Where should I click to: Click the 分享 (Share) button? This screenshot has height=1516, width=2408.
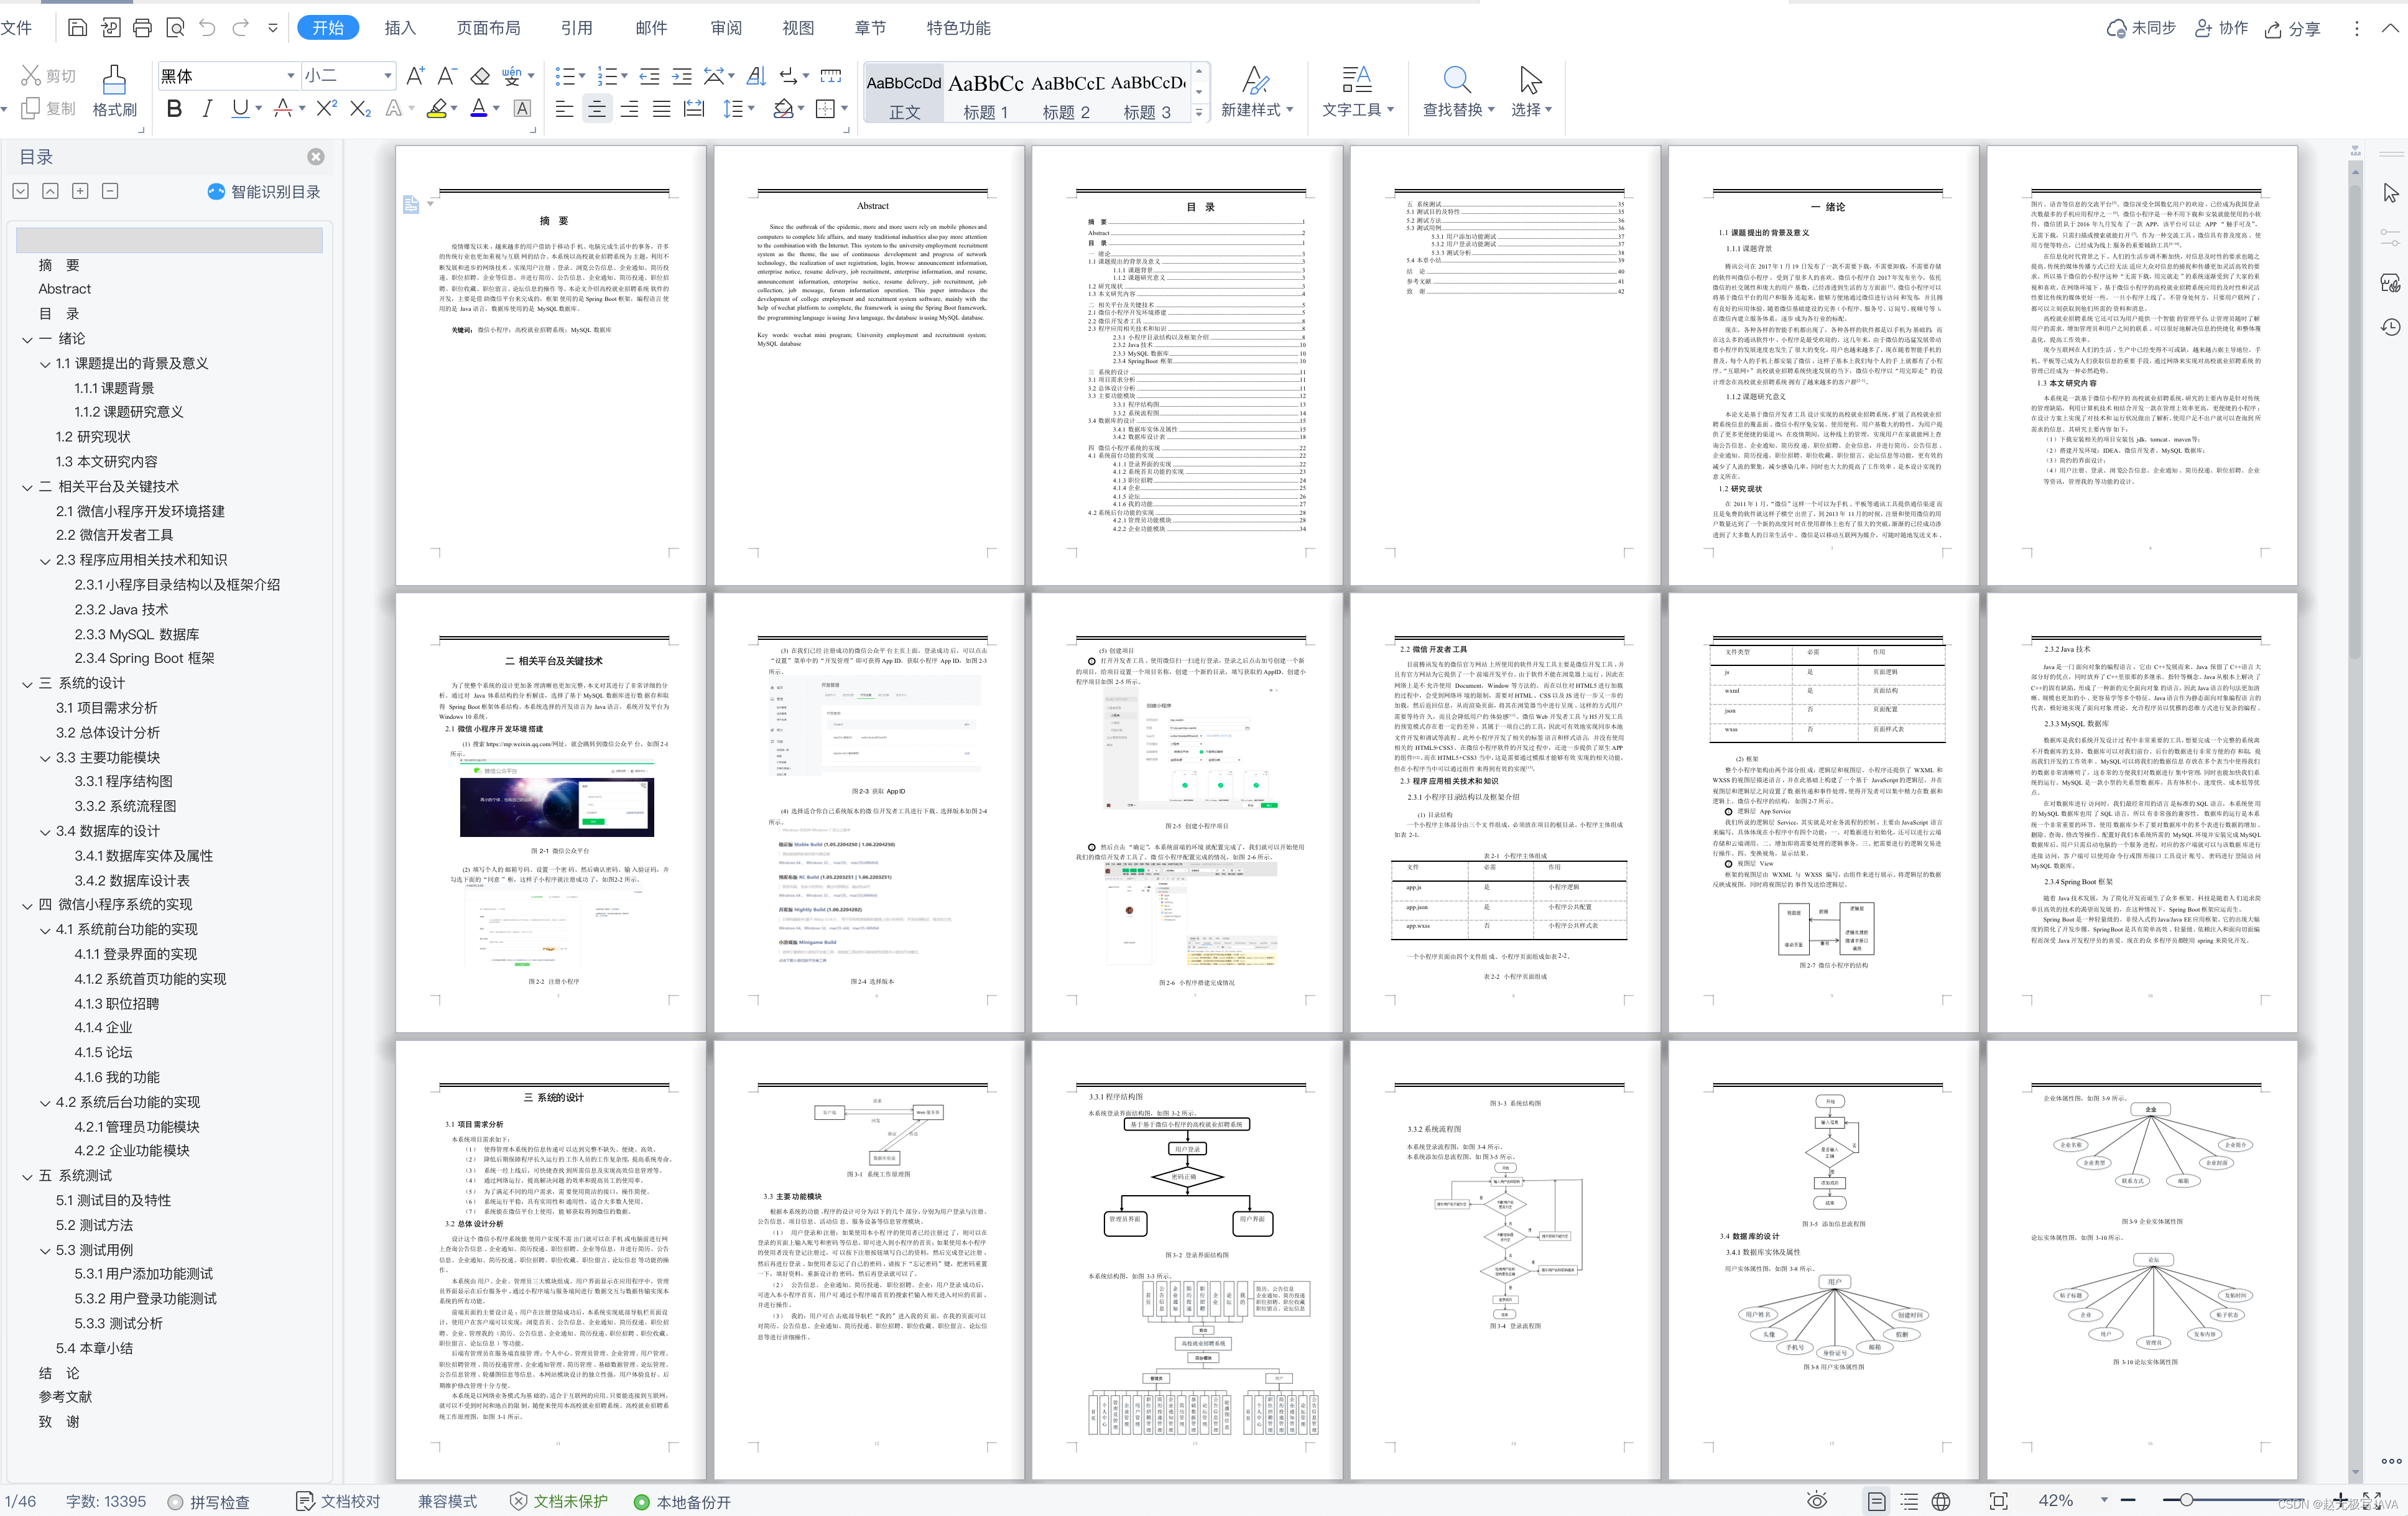(x=2293, y=28)
